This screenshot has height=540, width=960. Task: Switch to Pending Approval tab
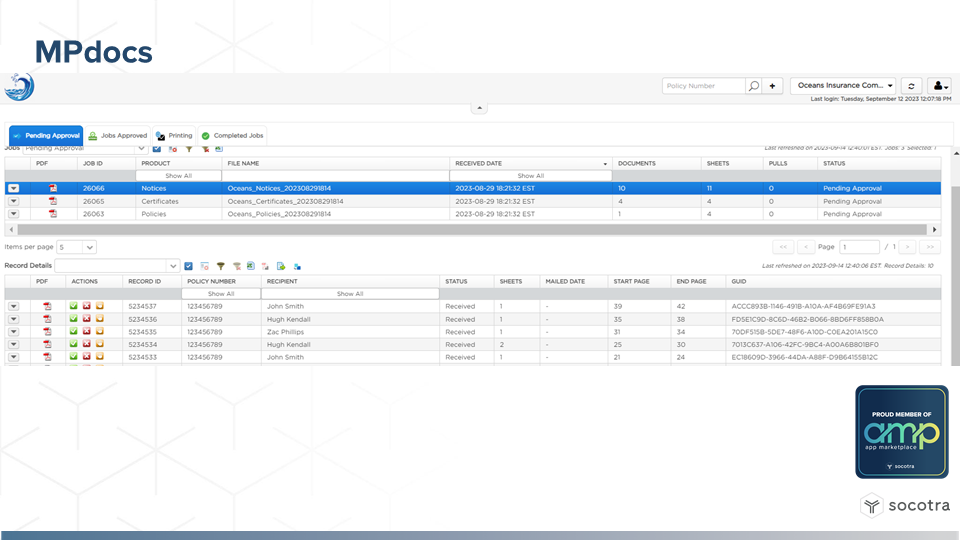point(46,135)
